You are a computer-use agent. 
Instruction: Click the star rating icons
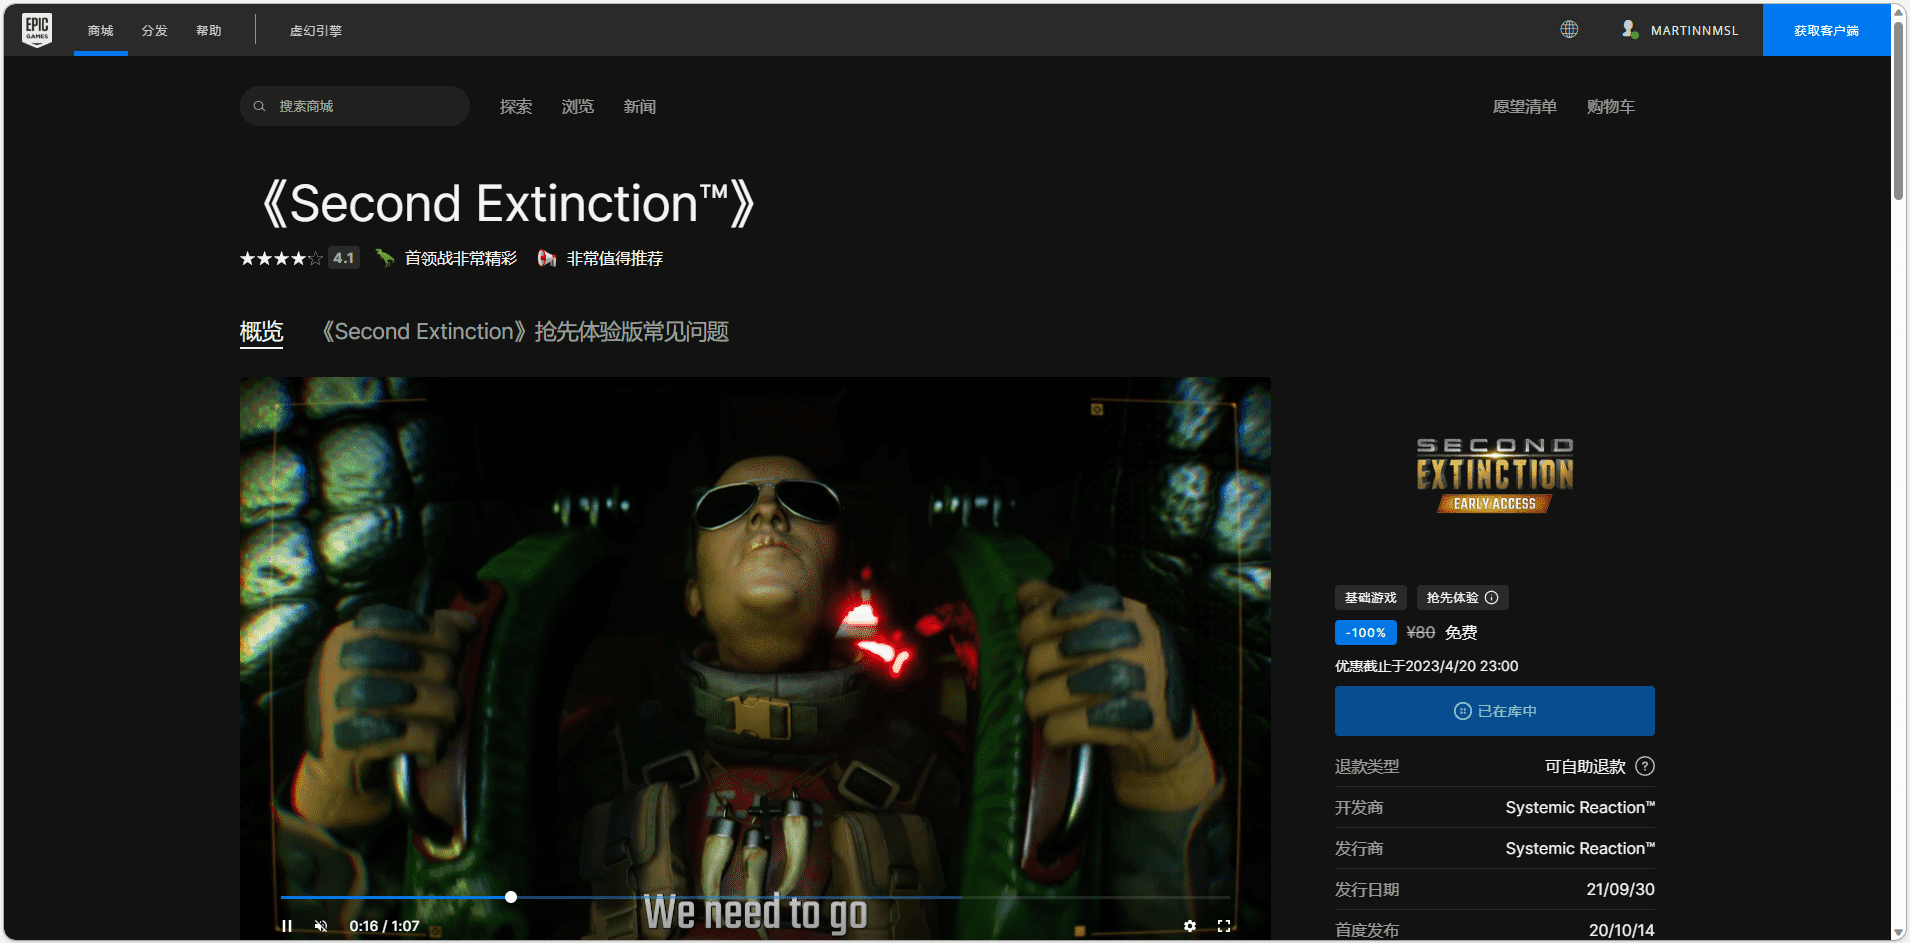[281, 258]
